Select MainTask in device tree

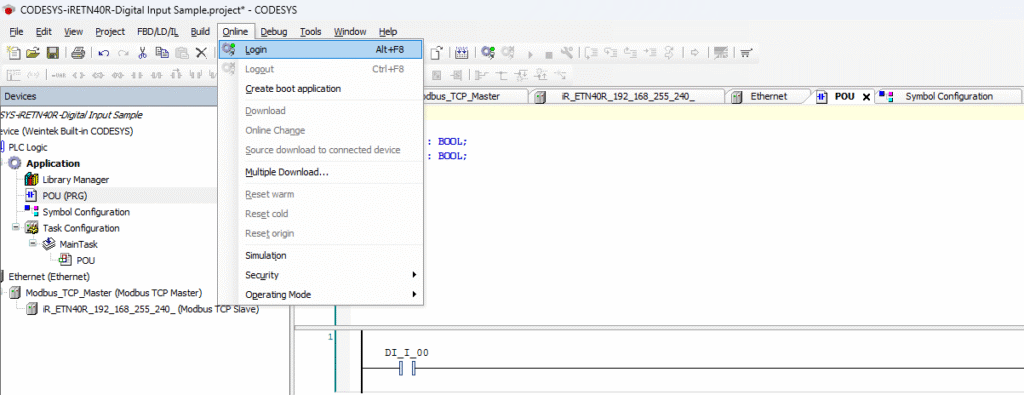(x=78, y=244)
